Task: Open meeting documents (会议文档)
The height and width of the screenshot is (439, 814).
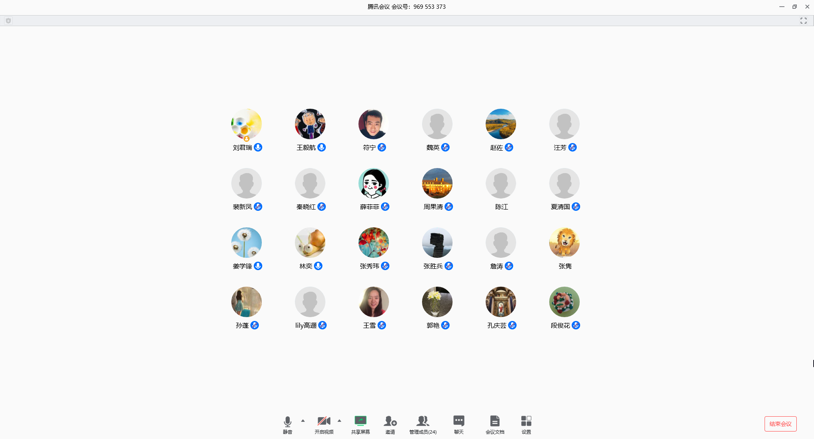Action: click(494, 424)
